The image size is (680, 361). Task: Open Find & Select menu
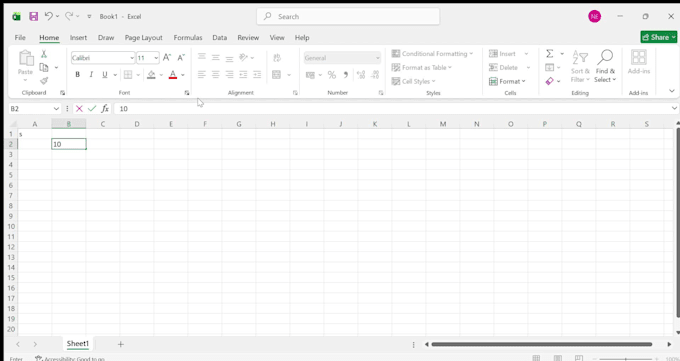pyautogui.click(x=605, y=67)
